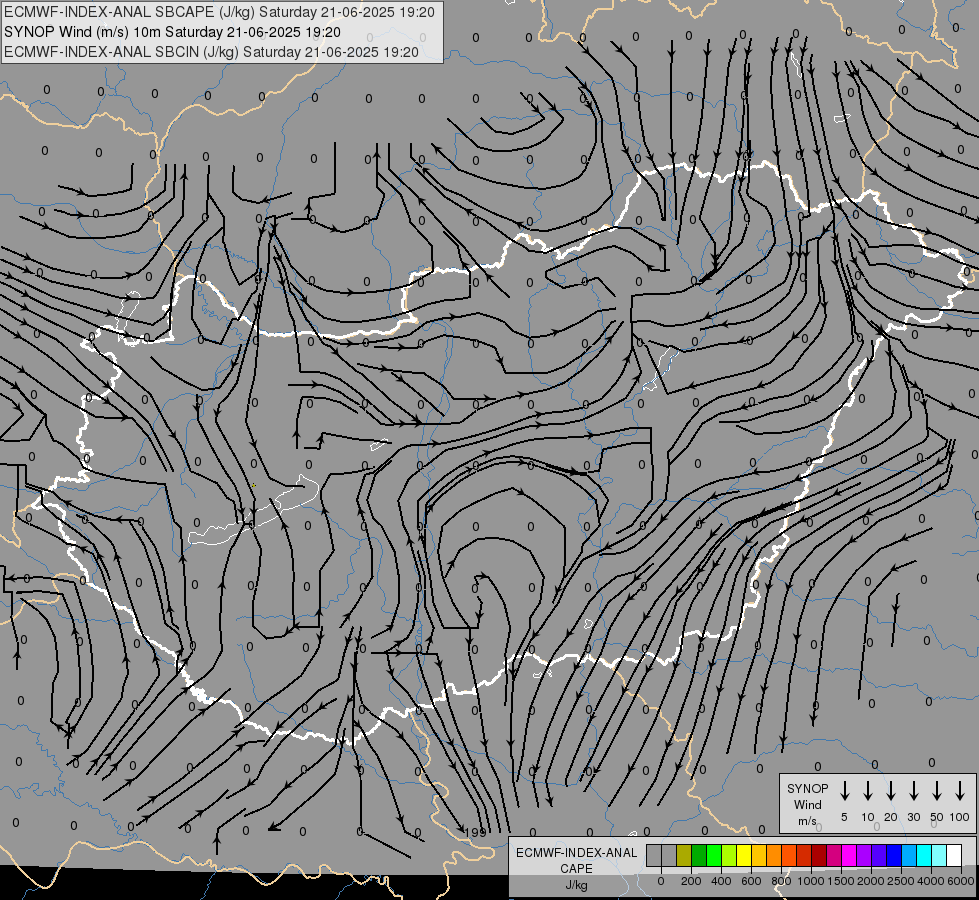Click the 100 m/s wind arrow in legend

960,791
